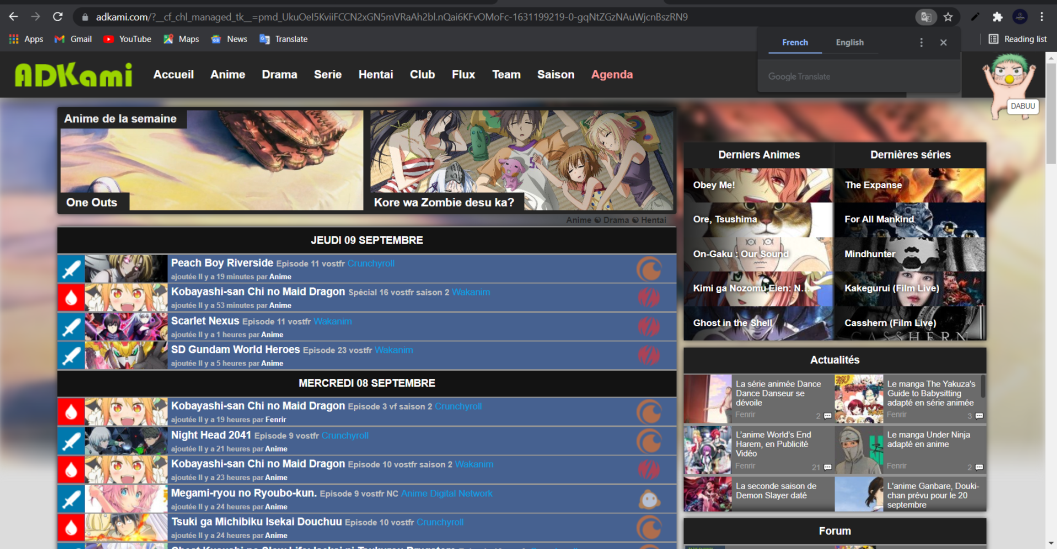Open the Drama menu
Viewport: 1057px width, 549px height.
tap(280, 75)
